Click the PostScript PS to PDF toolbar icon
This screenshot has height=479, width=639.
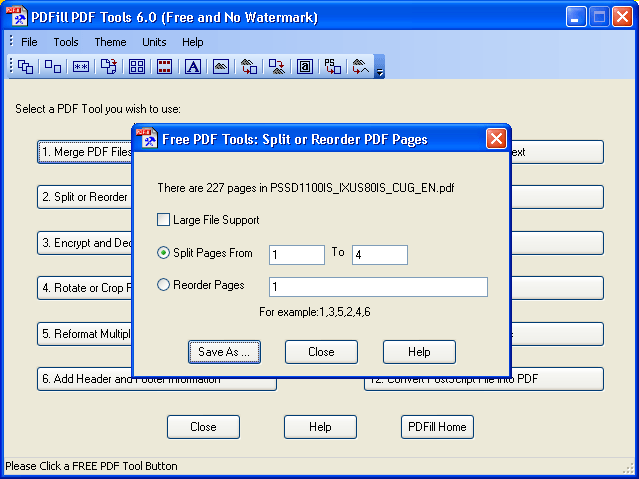(333, 66)
